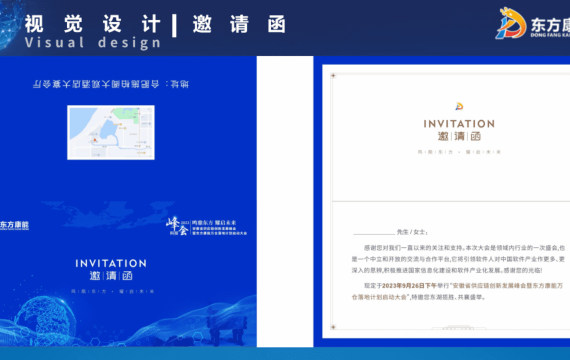Click the blank name line before 先生/女士
Viewport: 570px width, 360px height.
374,233
